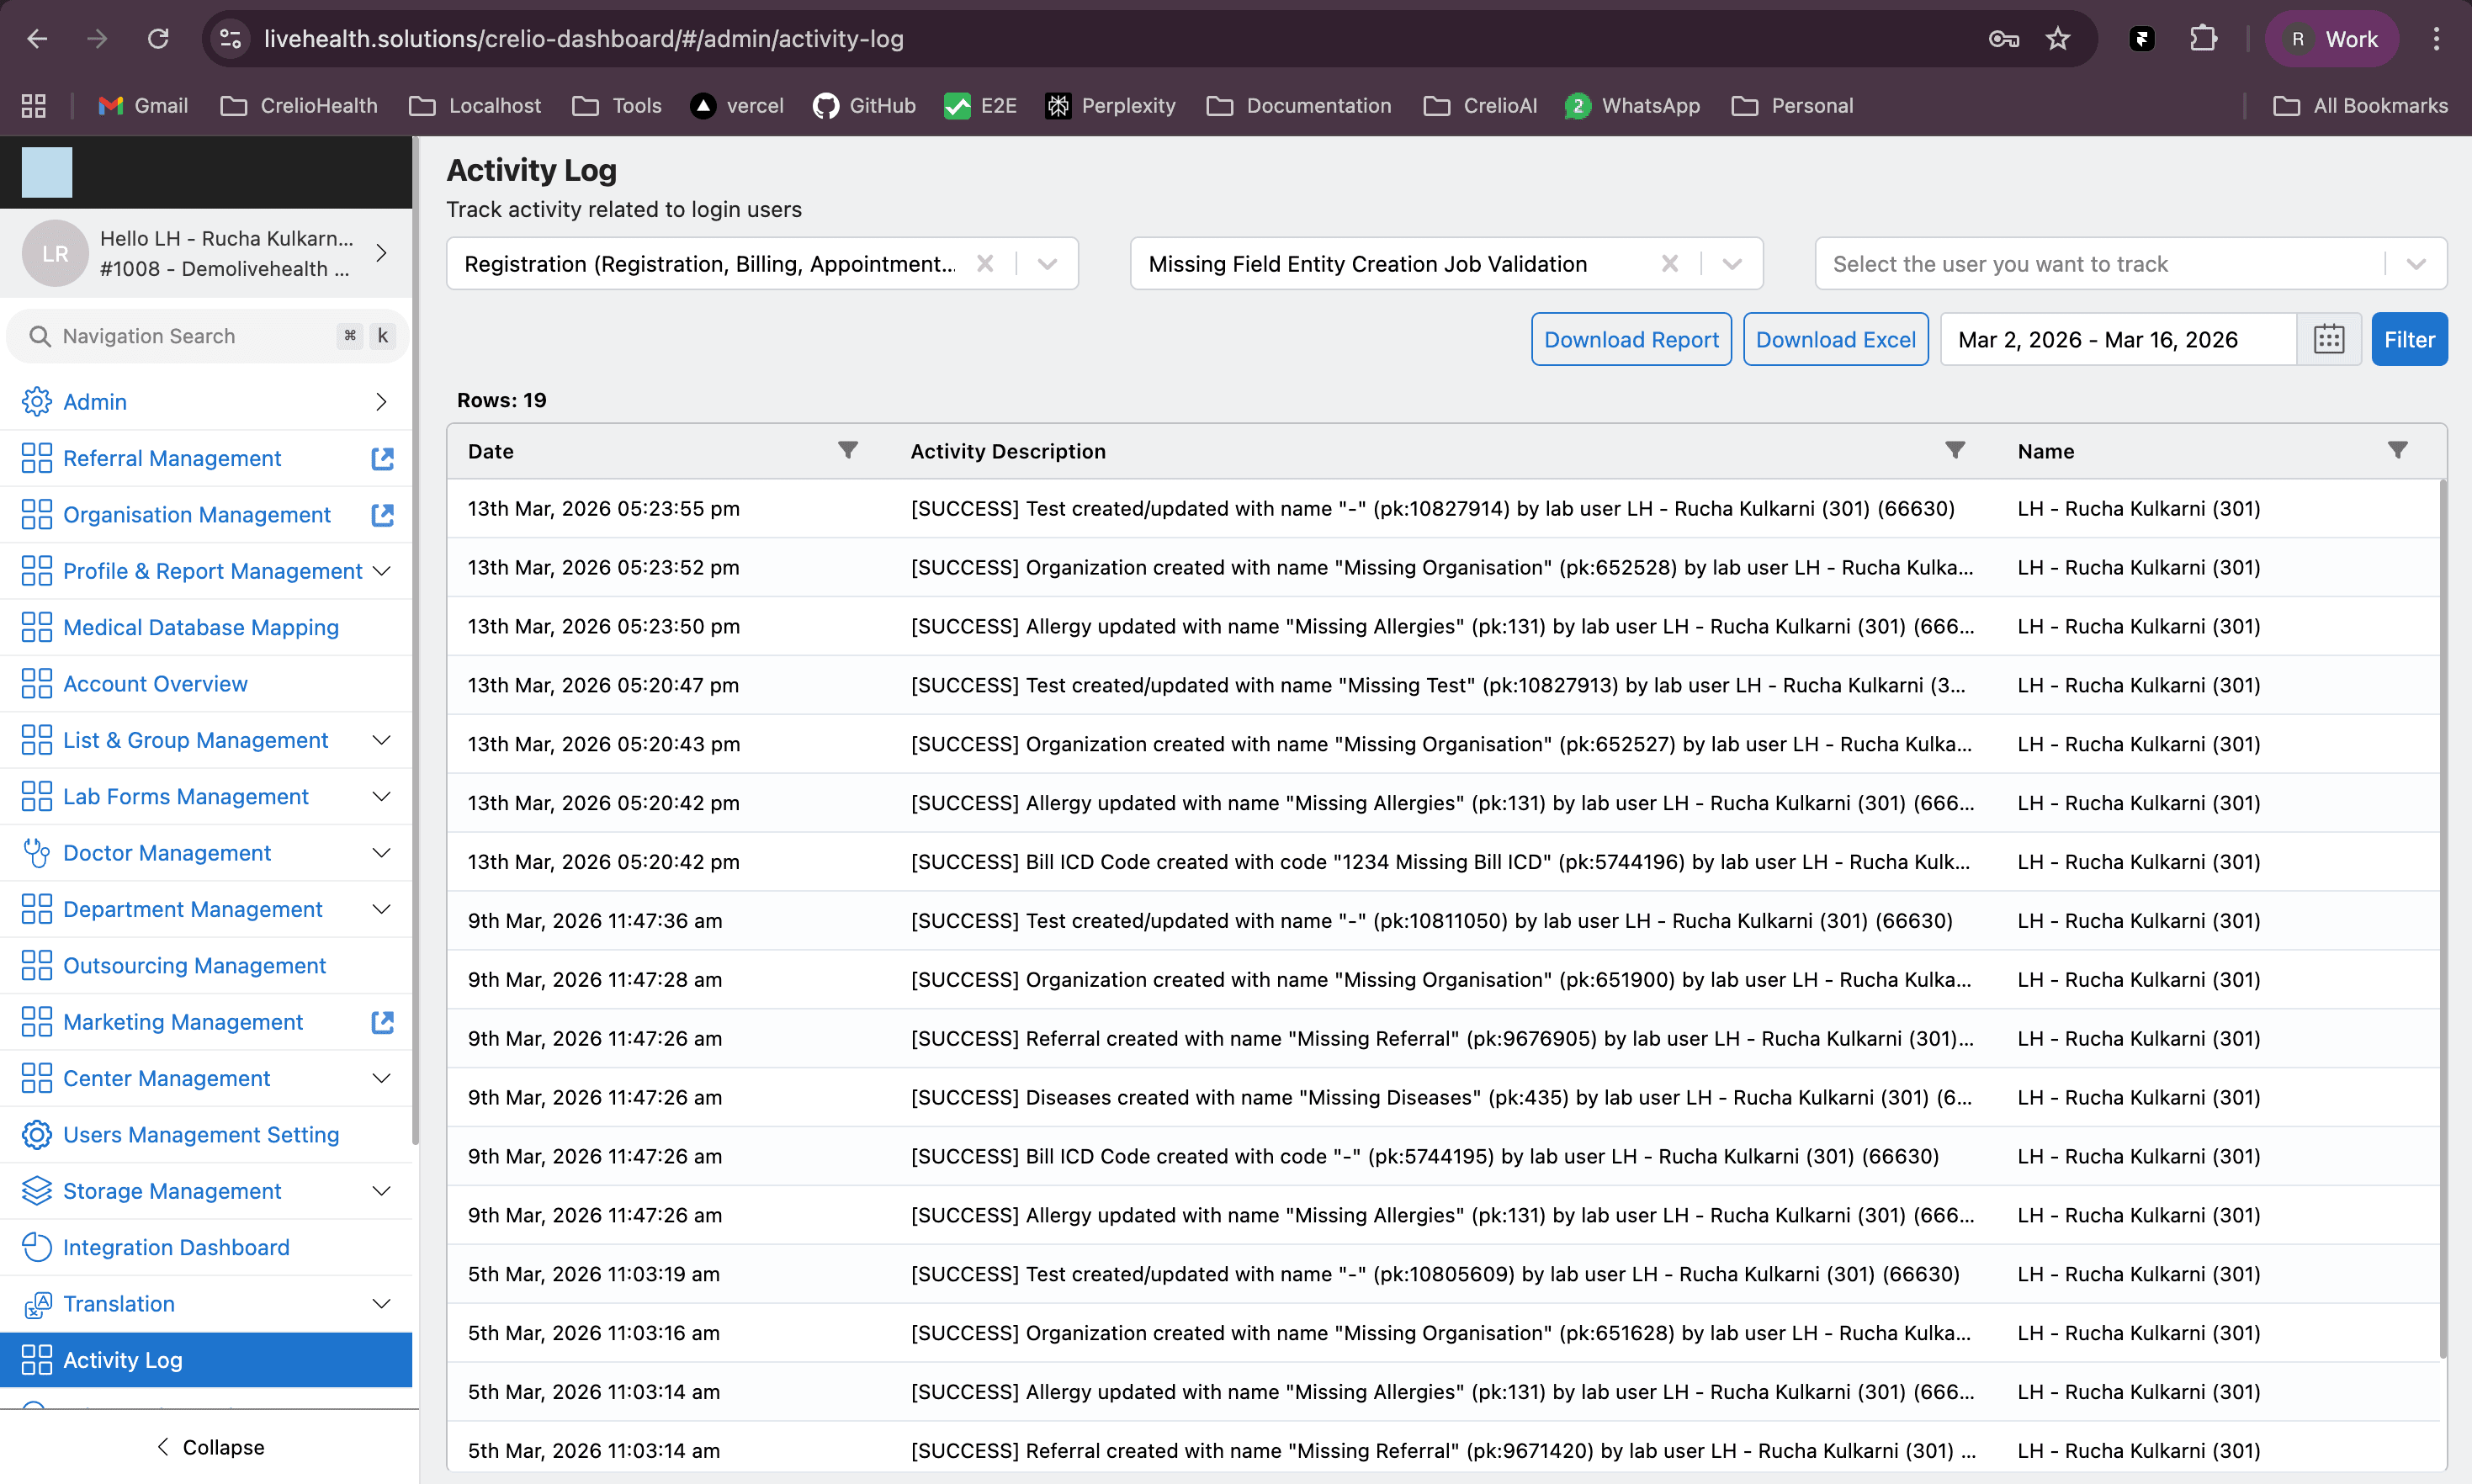Open the GitHub bookmark
Viewport: 2472px width, 1484px height.
864,105
